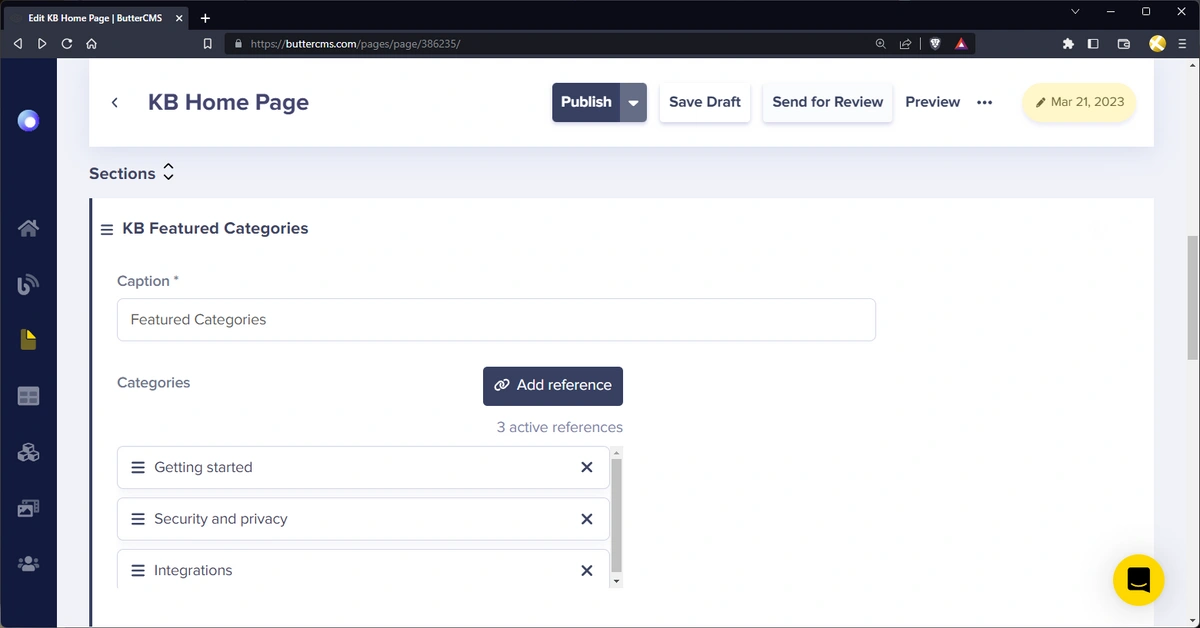This screenshot has width=1200, height=628.
Task: Open the Pages sidebar icon
Action: (x=28, y=340)
